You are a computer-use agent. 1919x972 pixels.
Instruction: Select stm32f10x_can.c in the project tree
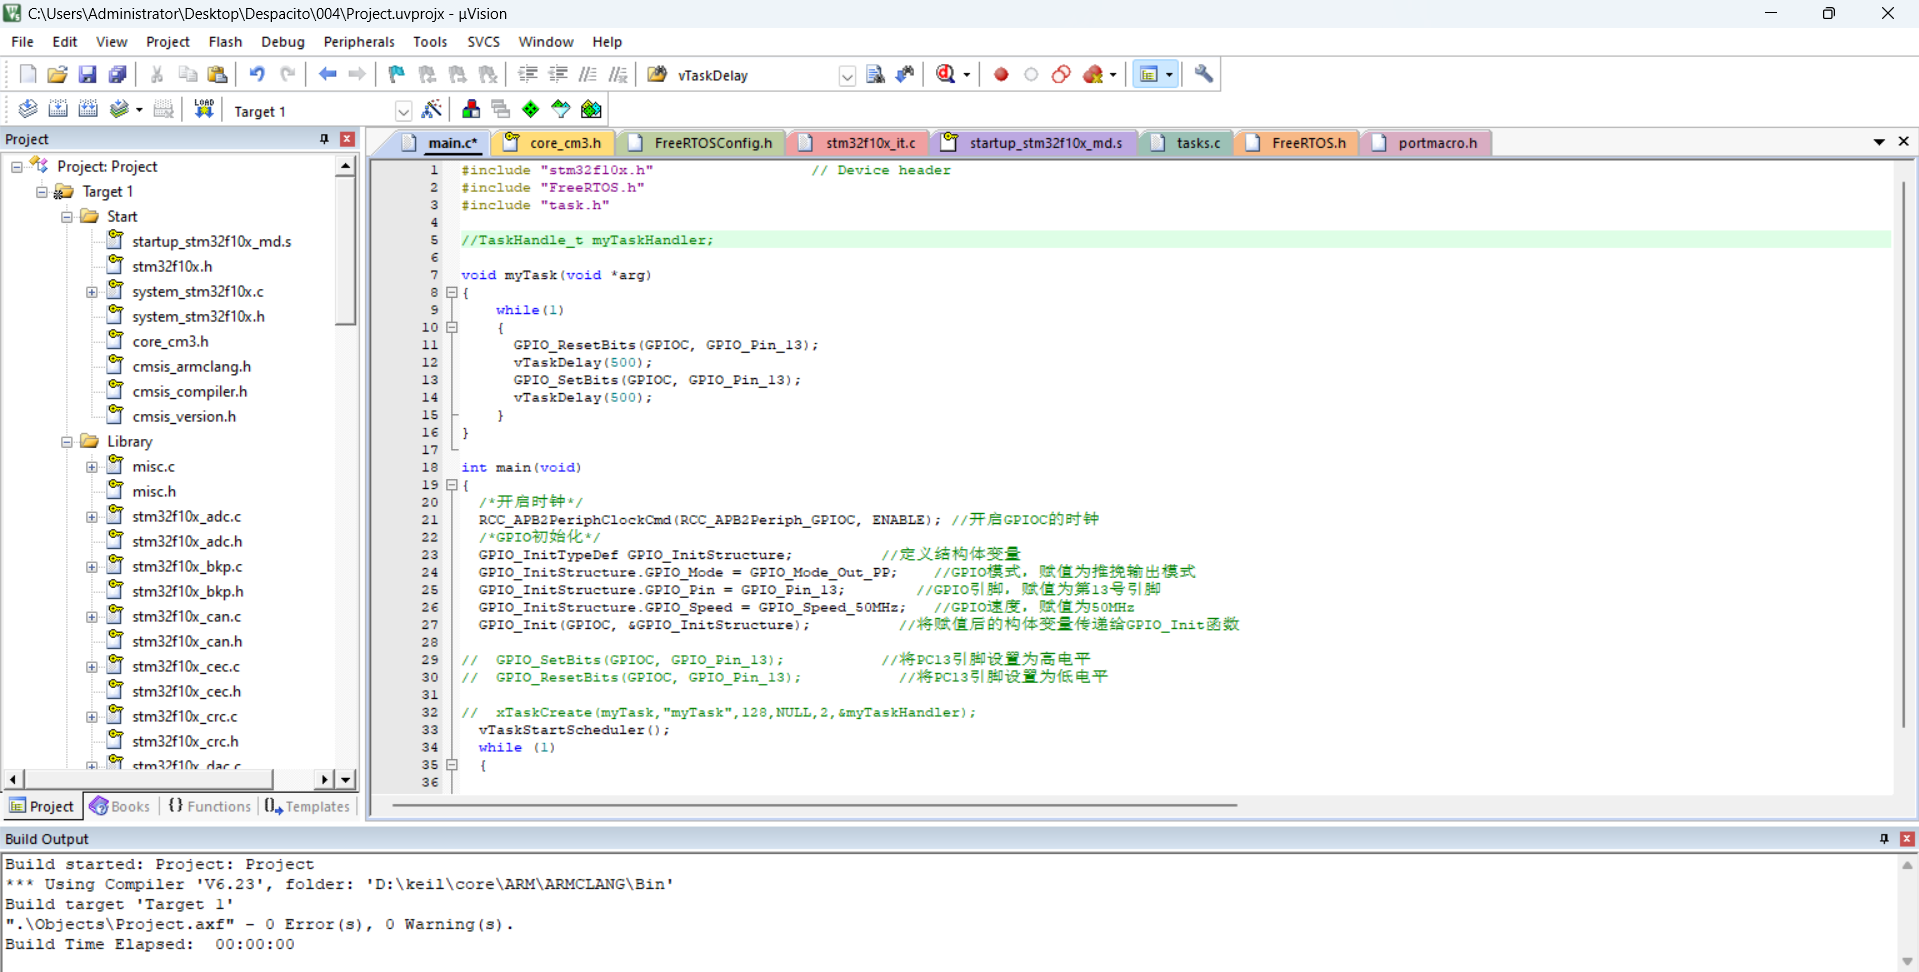tap(186, 617)
